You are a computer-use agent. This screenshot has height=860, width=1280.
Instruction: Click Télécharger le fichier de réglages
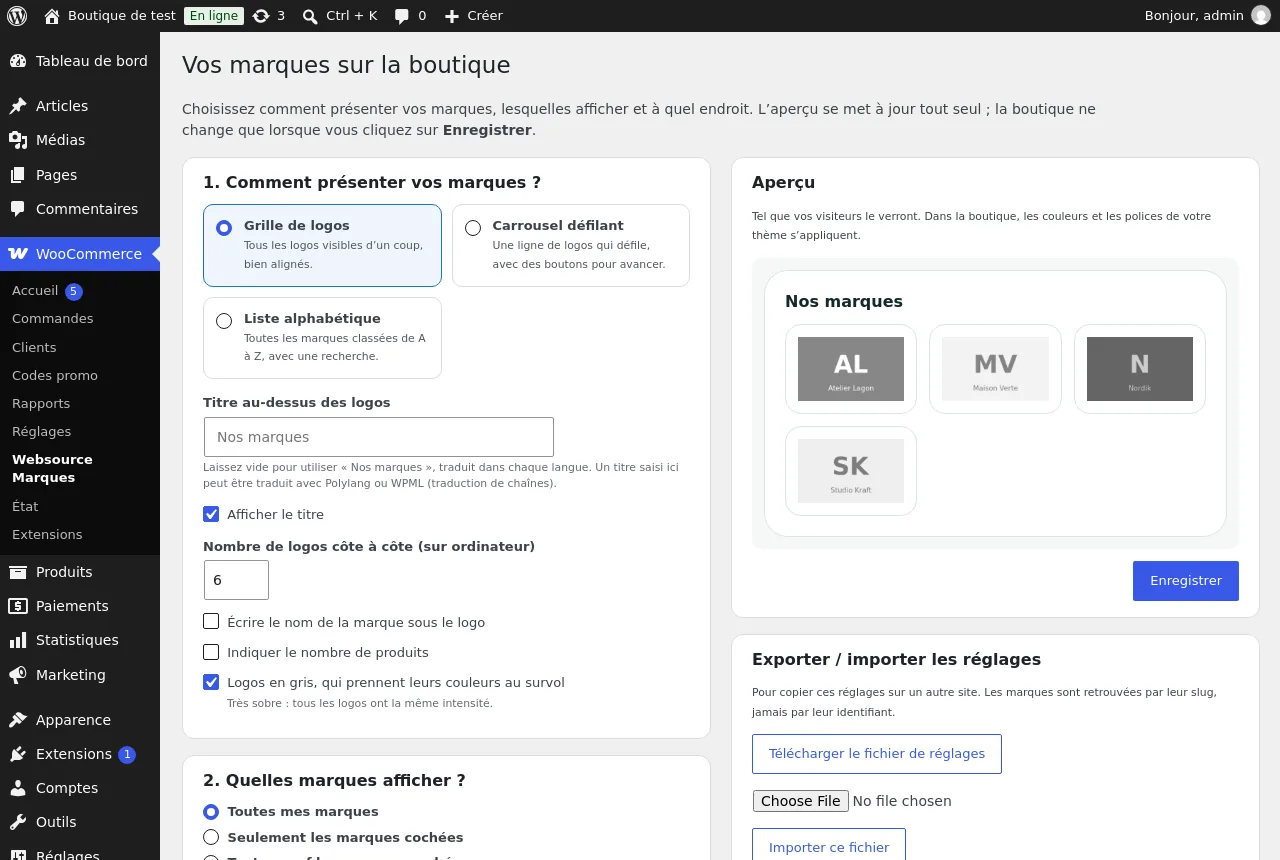[877, 754]
